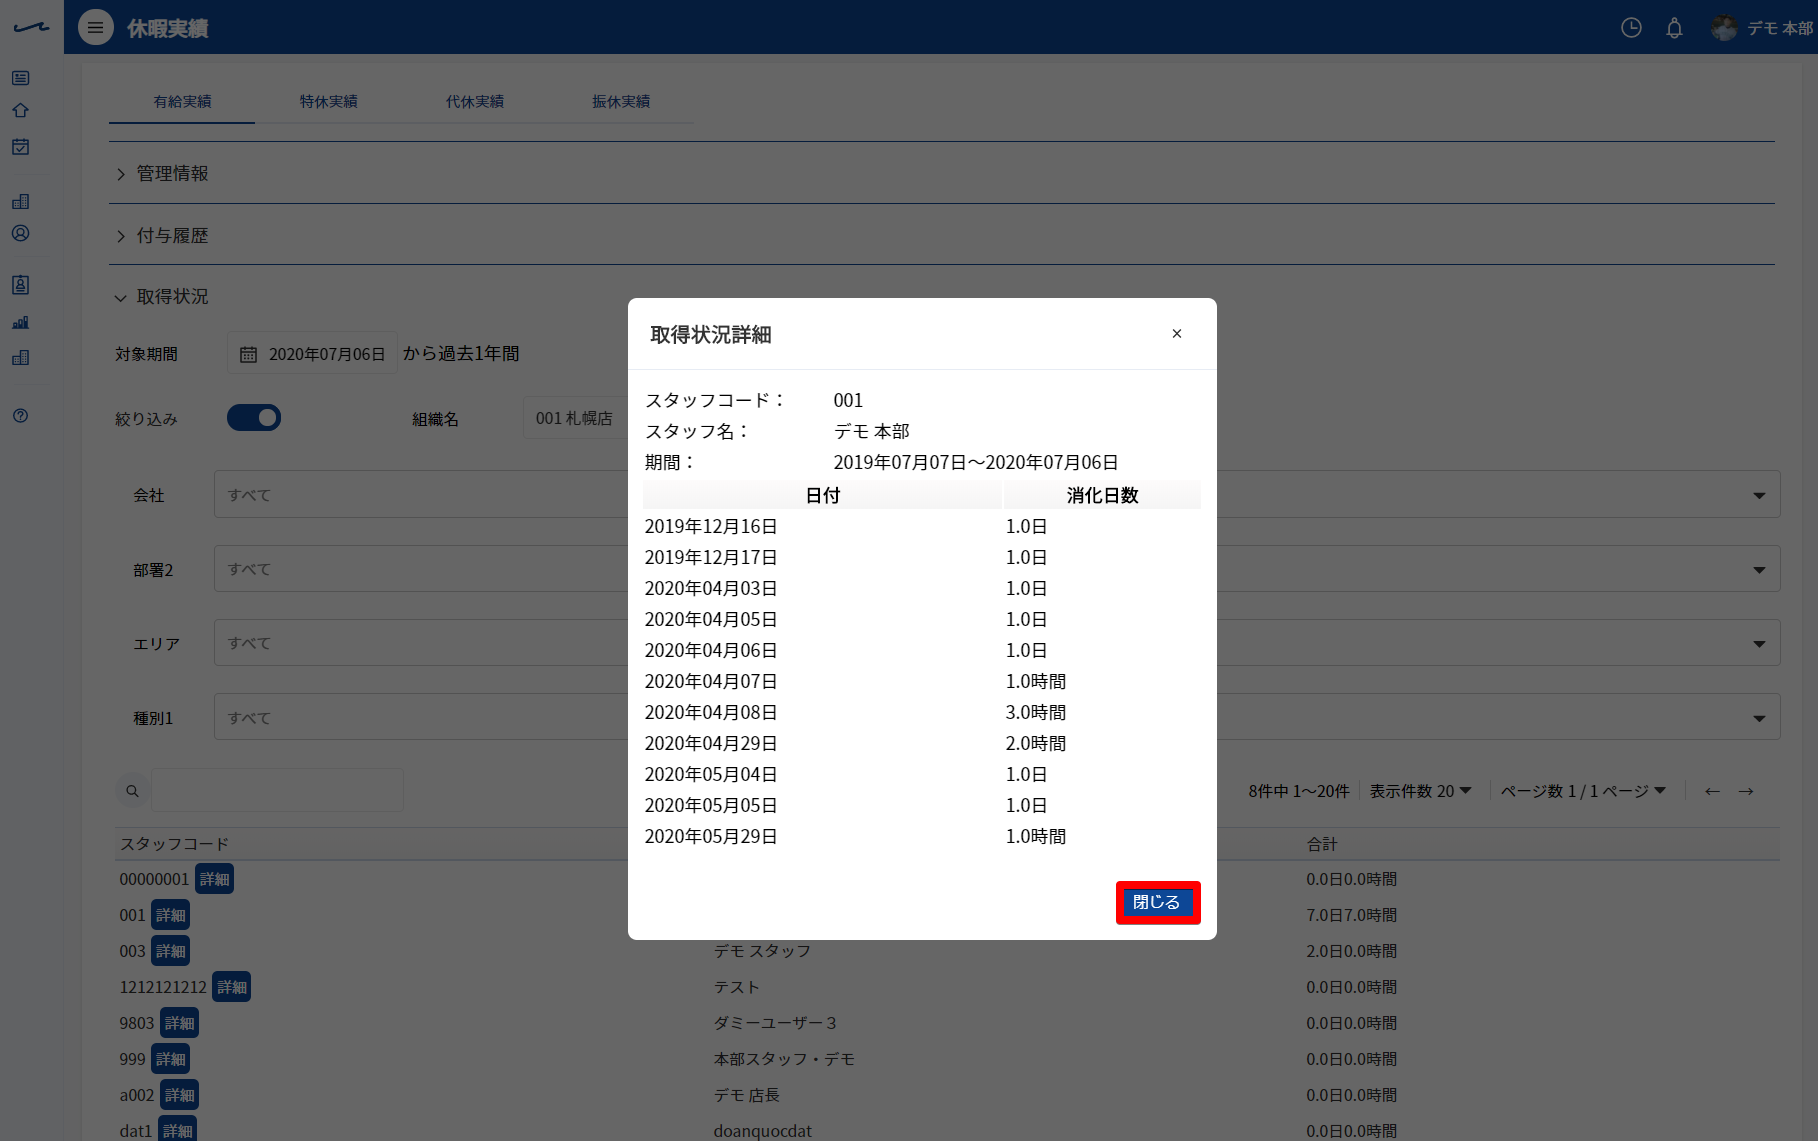The image size is (1818, 1141).
Task: Open the 部署2 dropdown arrow
Action: click(x=1759, y=570)
